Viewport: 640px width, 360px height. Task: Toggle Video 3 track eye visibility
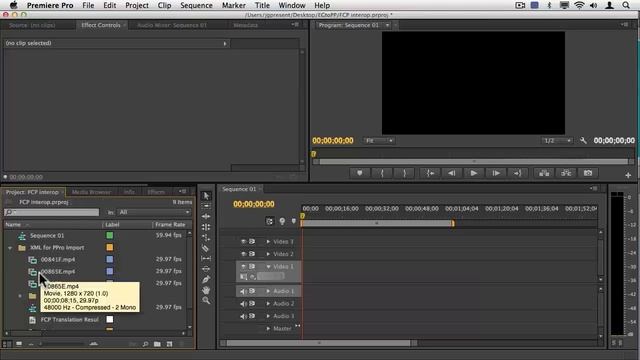(243, 242)
